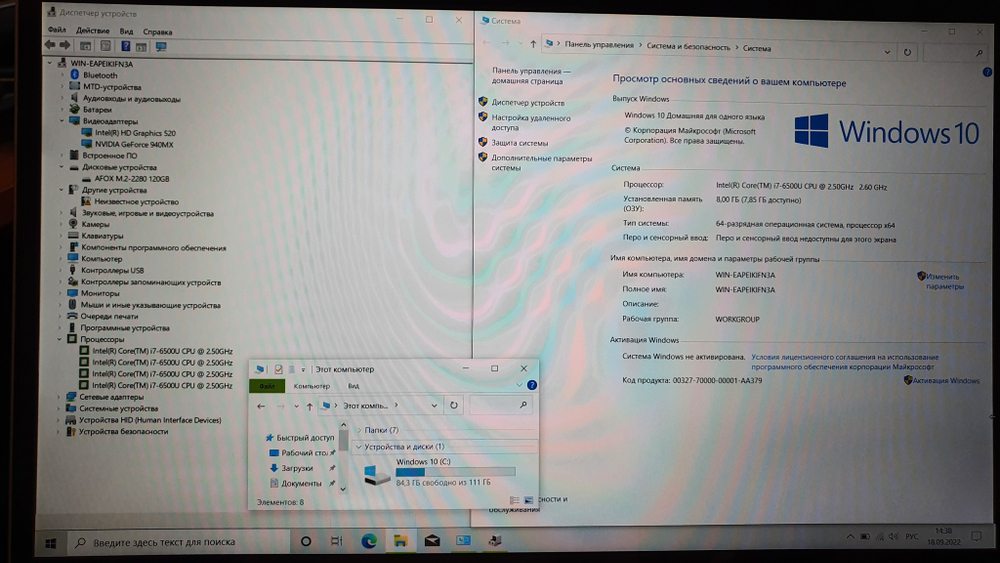This screenshot has width=1000, height=563.
Task: Click the Forward arrow in Device Manager toolbar
Action: click(64, 45)
